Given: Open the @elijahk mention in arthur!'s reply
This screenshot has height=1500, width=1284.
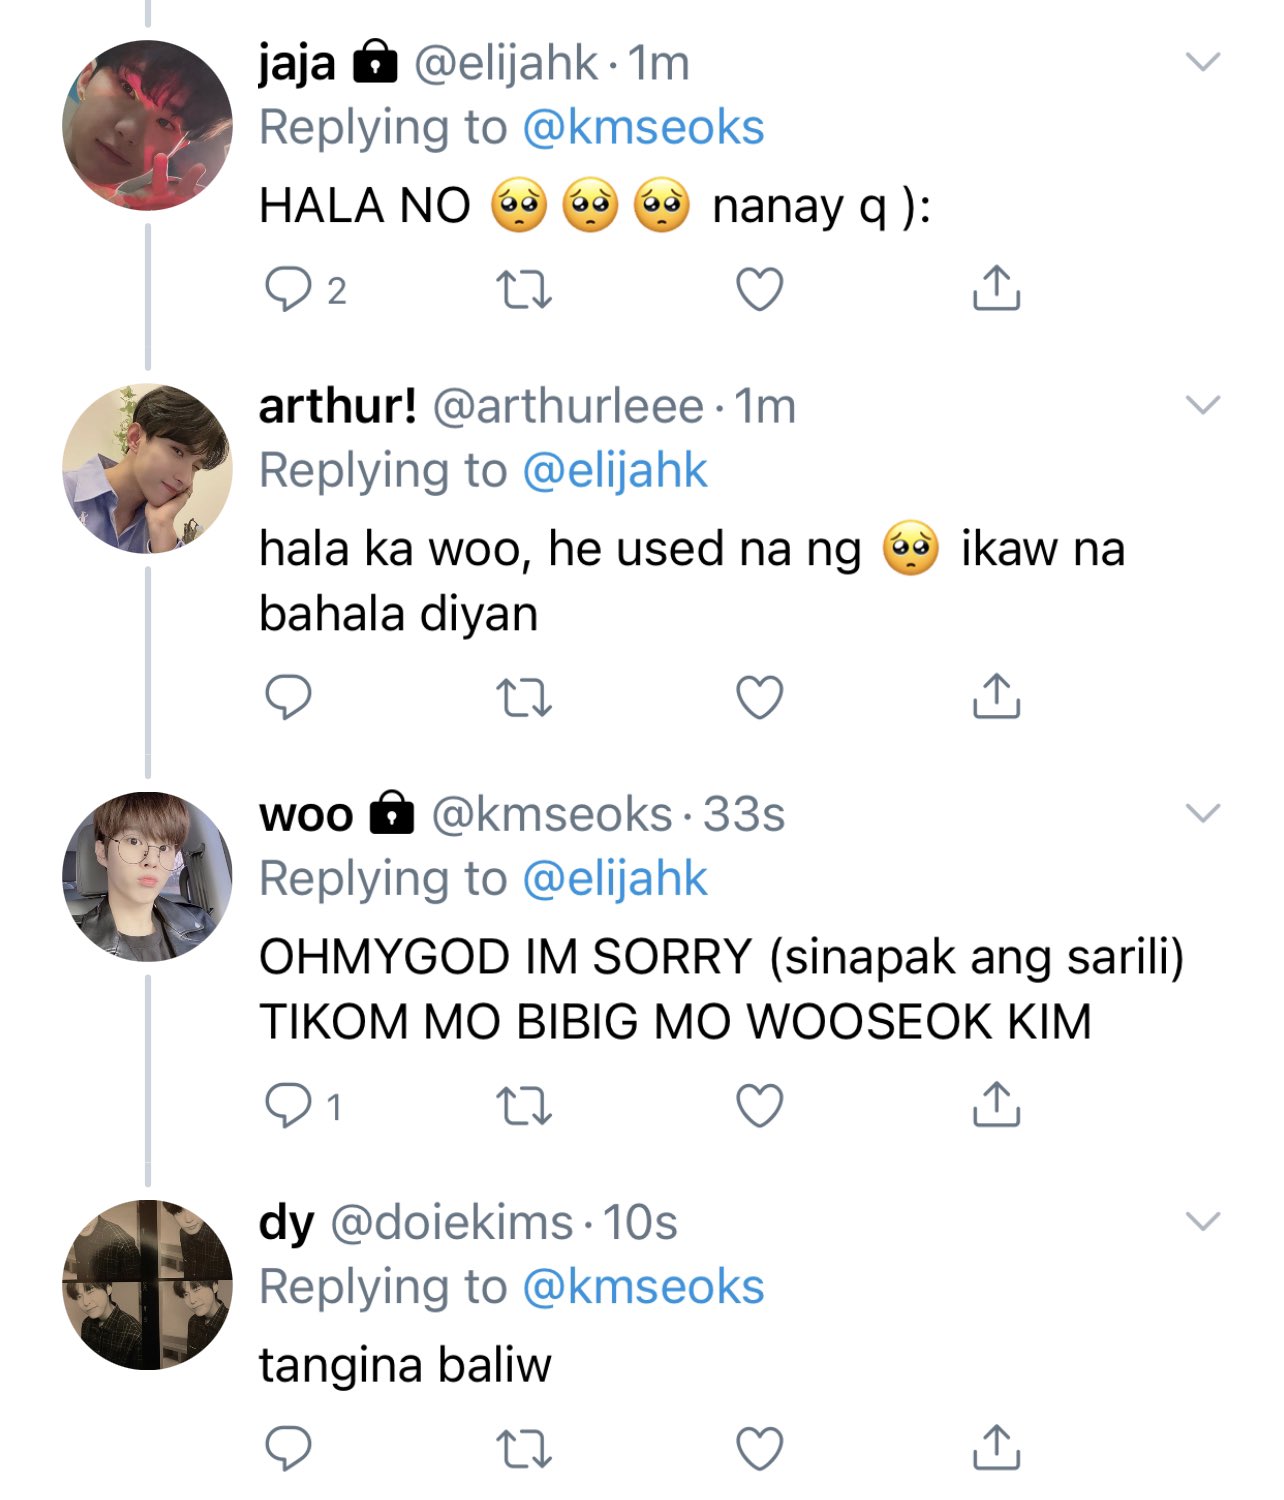Looking at the screenshot, I should tap(615, 471).
